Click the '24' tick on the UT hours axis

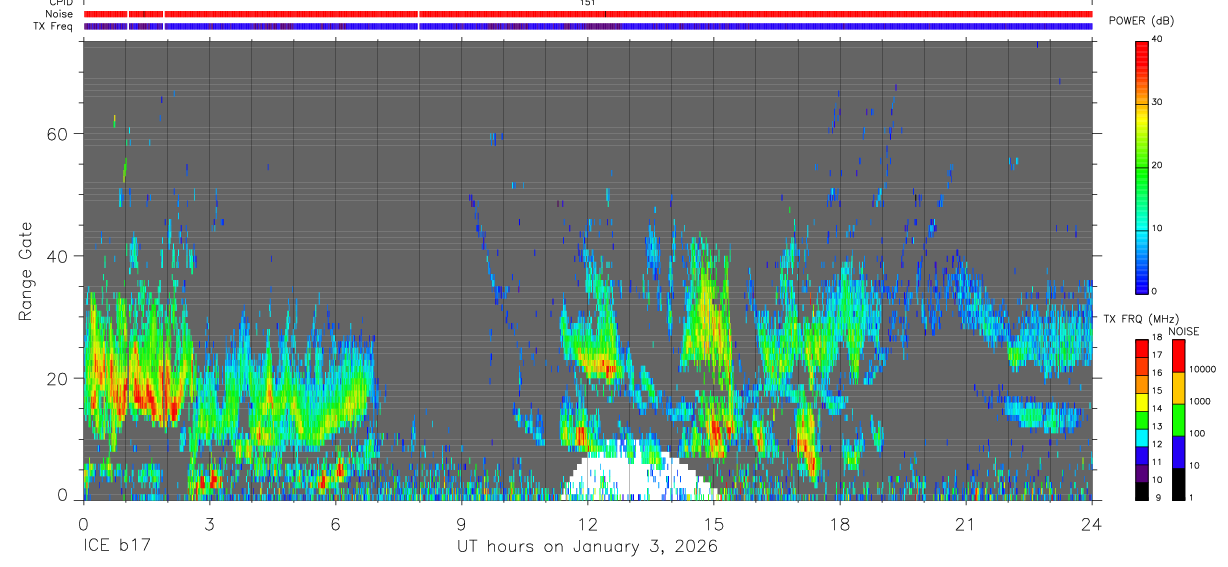1091,523
